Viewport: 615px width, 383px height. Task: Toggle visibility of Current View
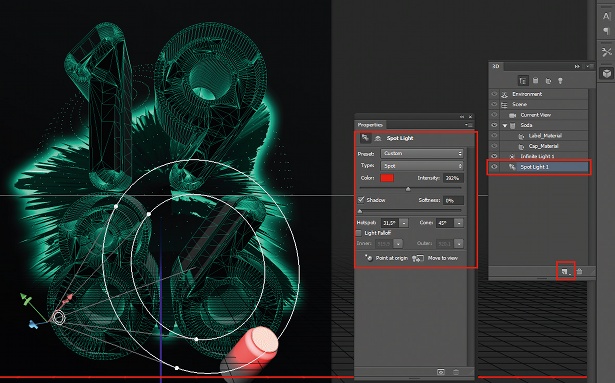494,115
